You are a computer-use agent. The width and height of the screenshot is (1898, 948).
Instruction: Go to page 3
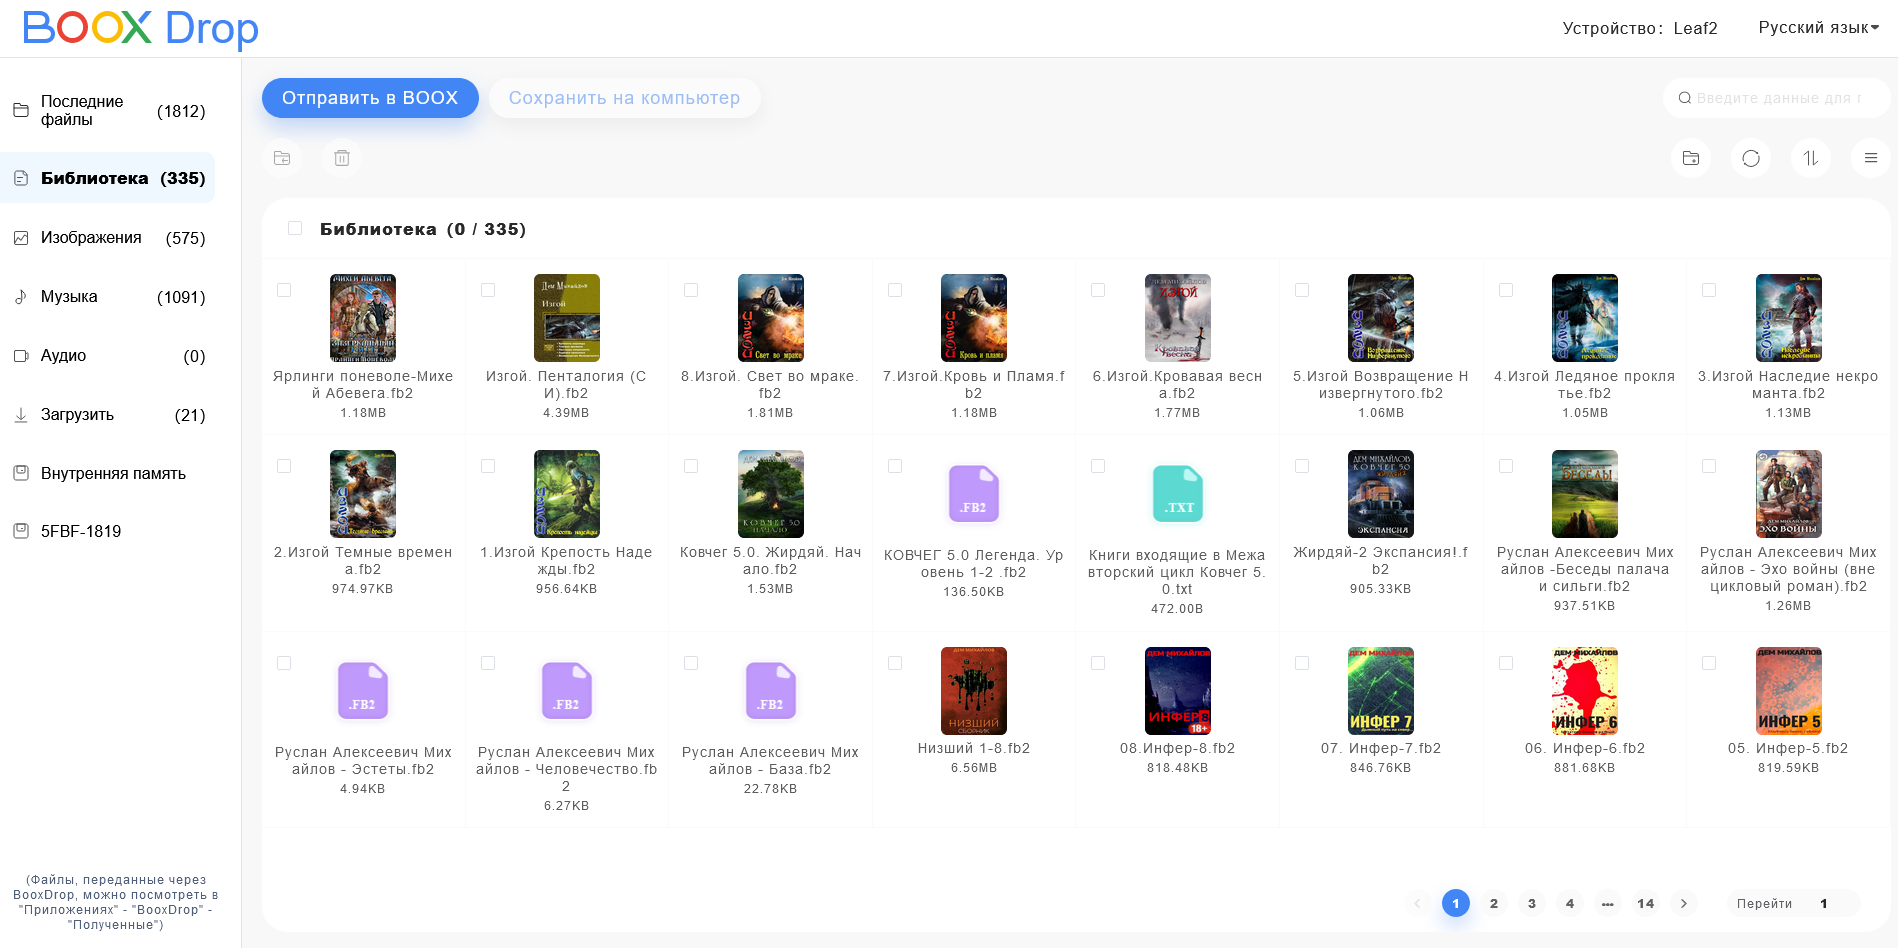(1532, 903)
